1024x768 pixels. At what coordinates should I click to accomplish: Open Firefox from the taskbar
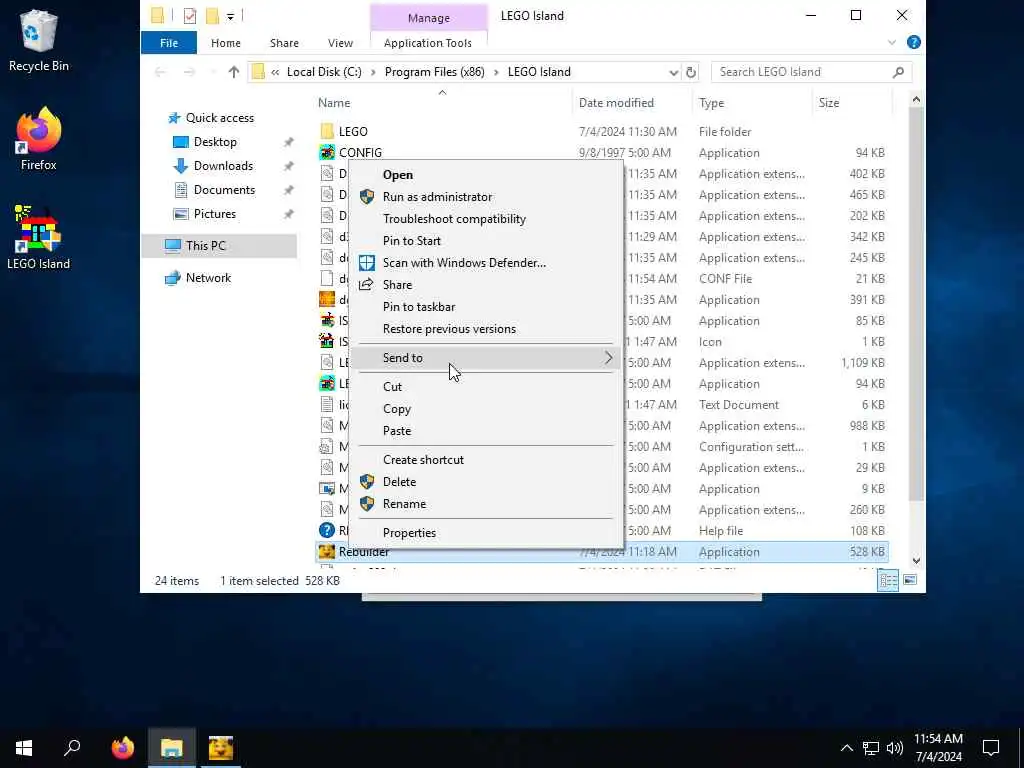tap(122, 748)
